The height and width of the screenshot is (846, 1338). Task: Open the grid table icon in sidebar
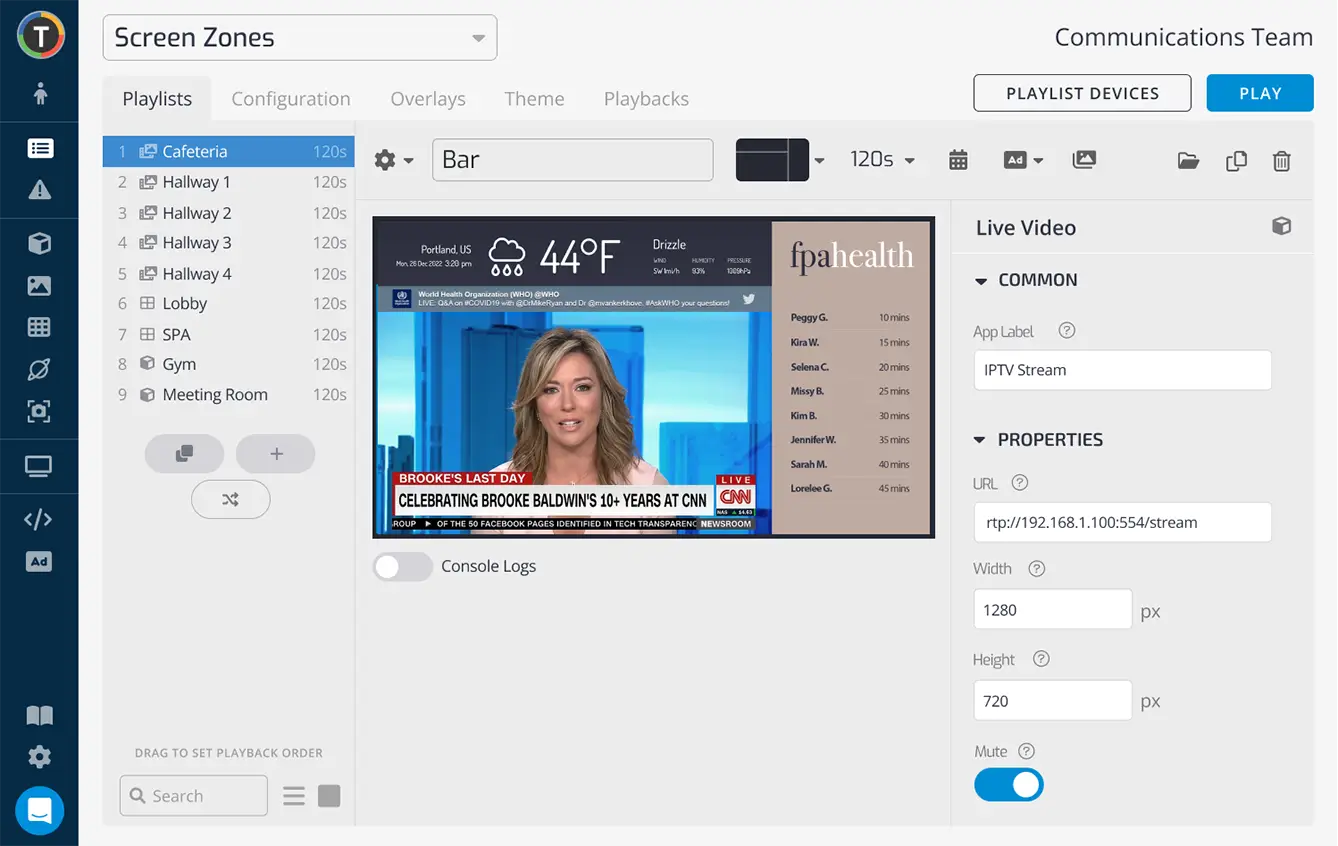tap(40, 327)
